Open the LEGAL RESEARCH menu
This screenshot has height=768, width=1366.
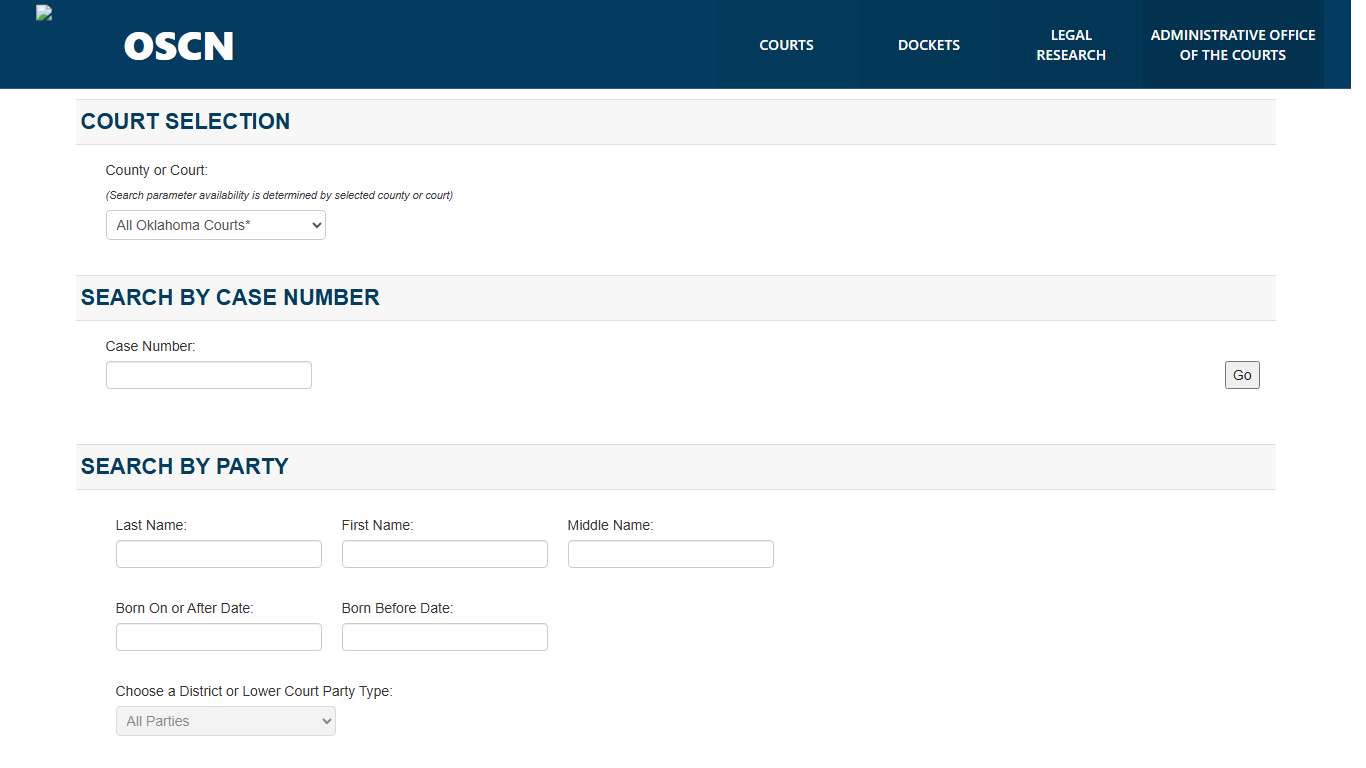click(1071, 44)
